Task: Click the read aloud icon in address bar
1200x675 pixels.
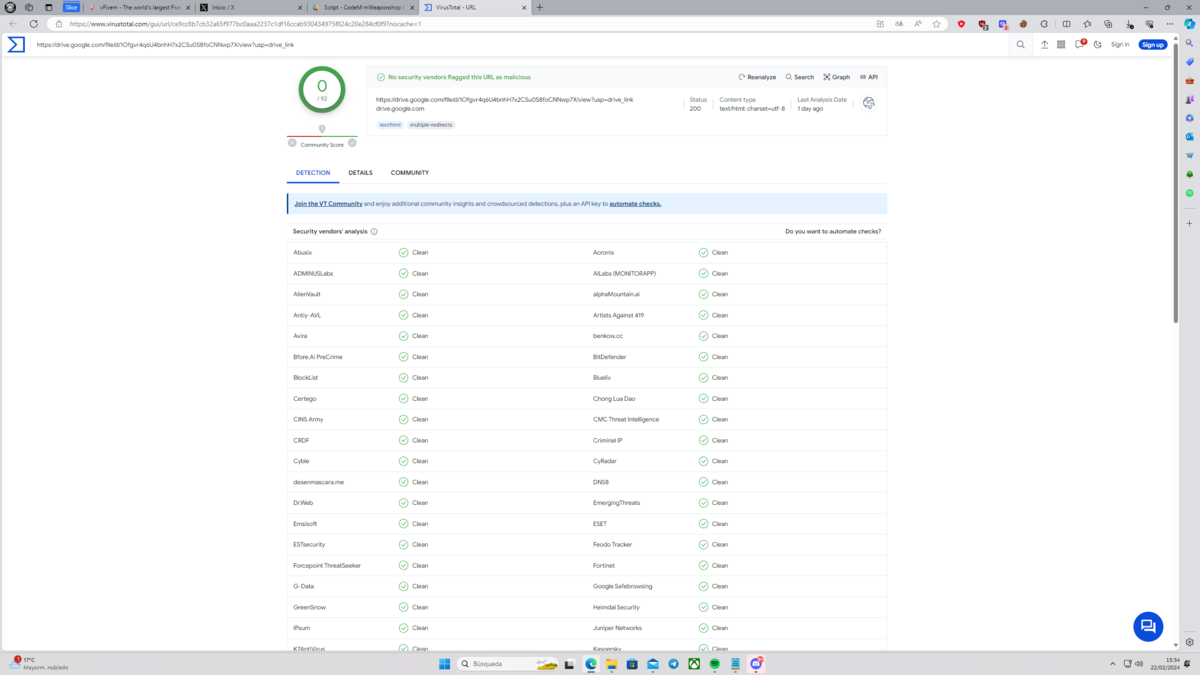Action: (918, 24)
